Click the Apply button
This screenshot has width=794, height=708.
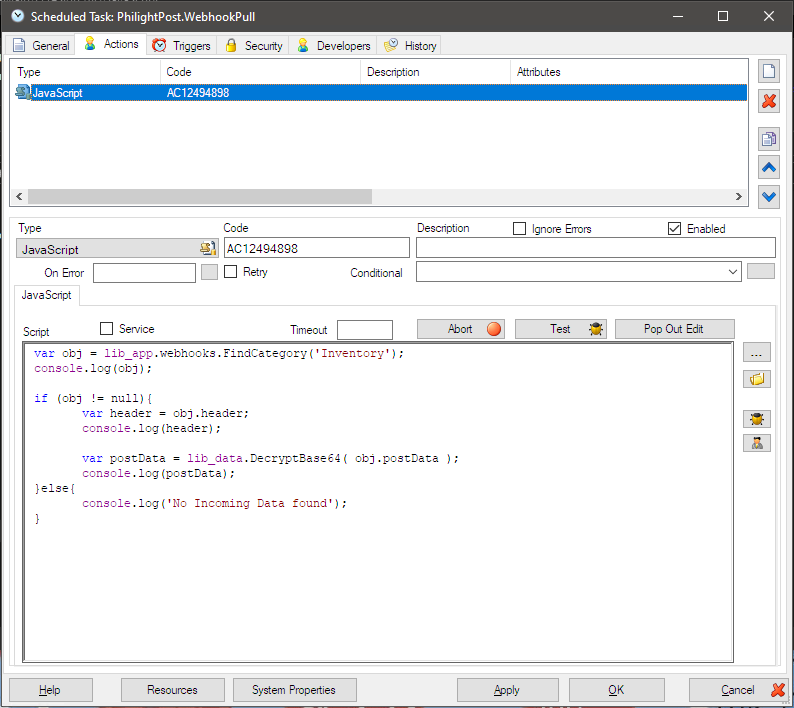[x=507, y=690]
